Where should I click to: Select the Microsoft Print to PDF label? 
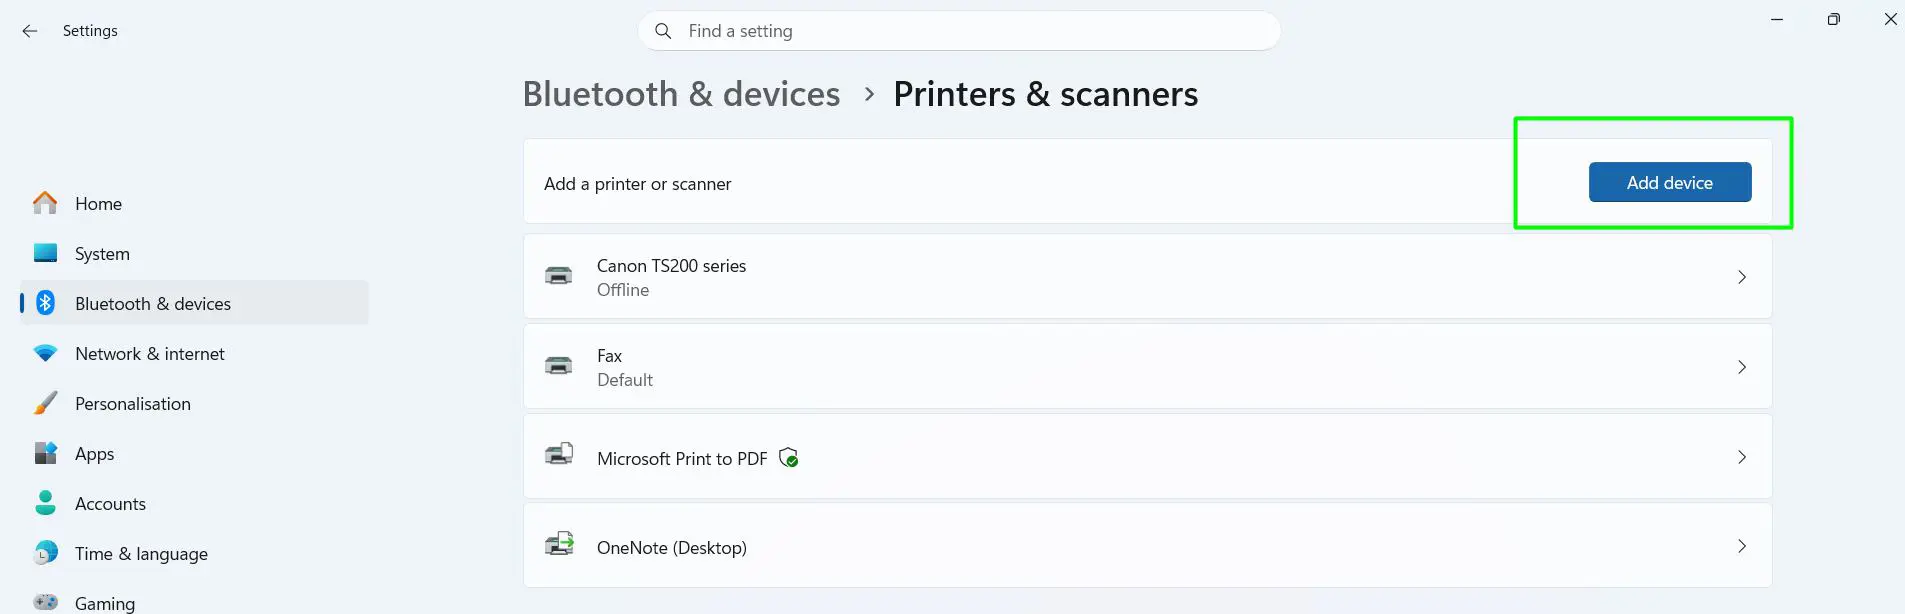(x=682, y=459)
